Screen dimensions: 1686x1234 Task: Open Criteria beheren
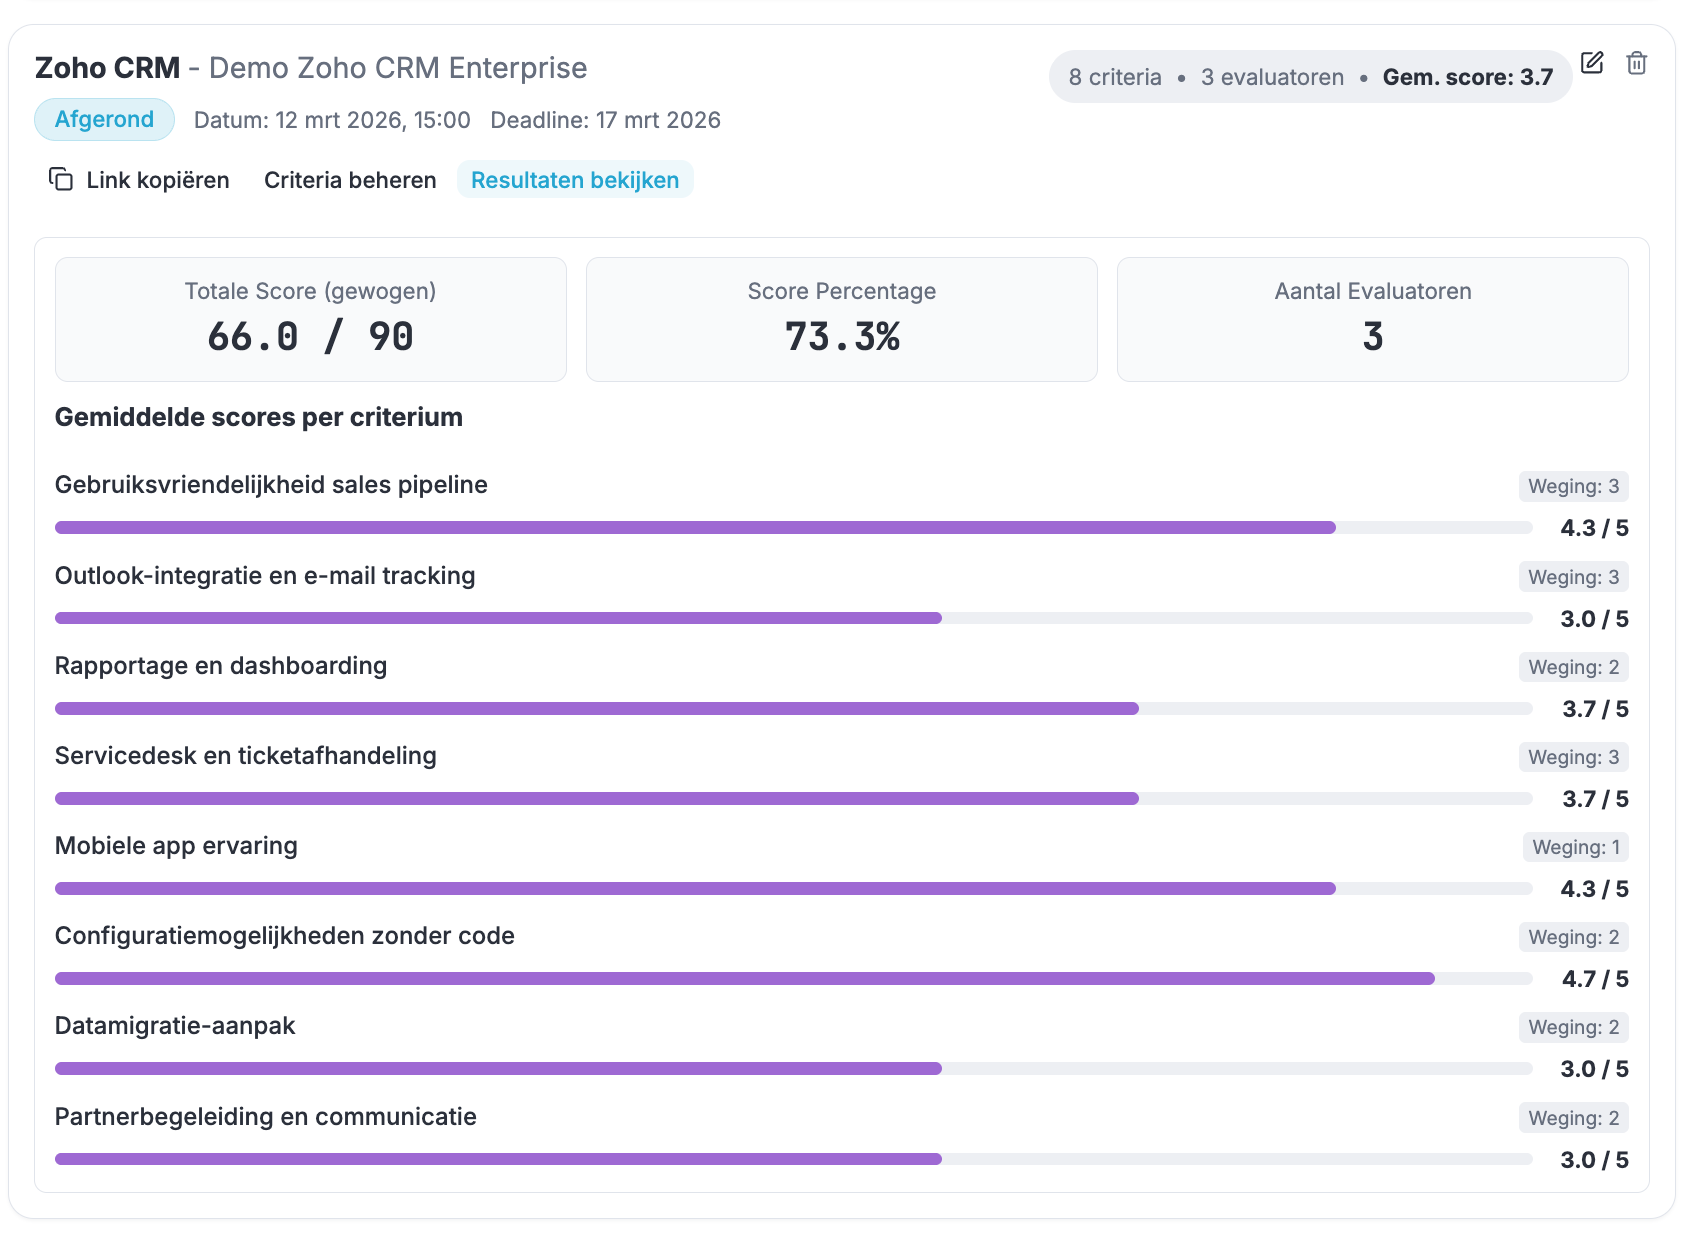click(x=350, y=180)
